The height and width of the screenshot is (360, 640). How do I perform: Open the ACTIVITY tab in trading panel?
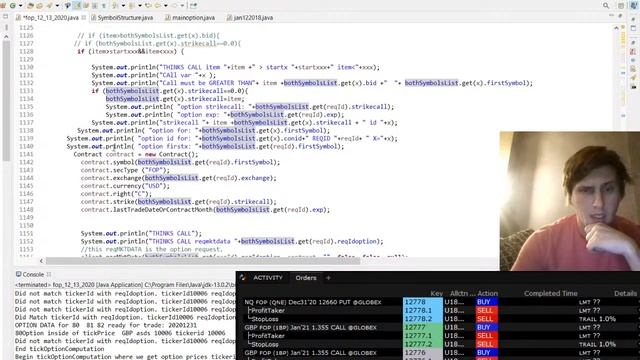[268, 278]
